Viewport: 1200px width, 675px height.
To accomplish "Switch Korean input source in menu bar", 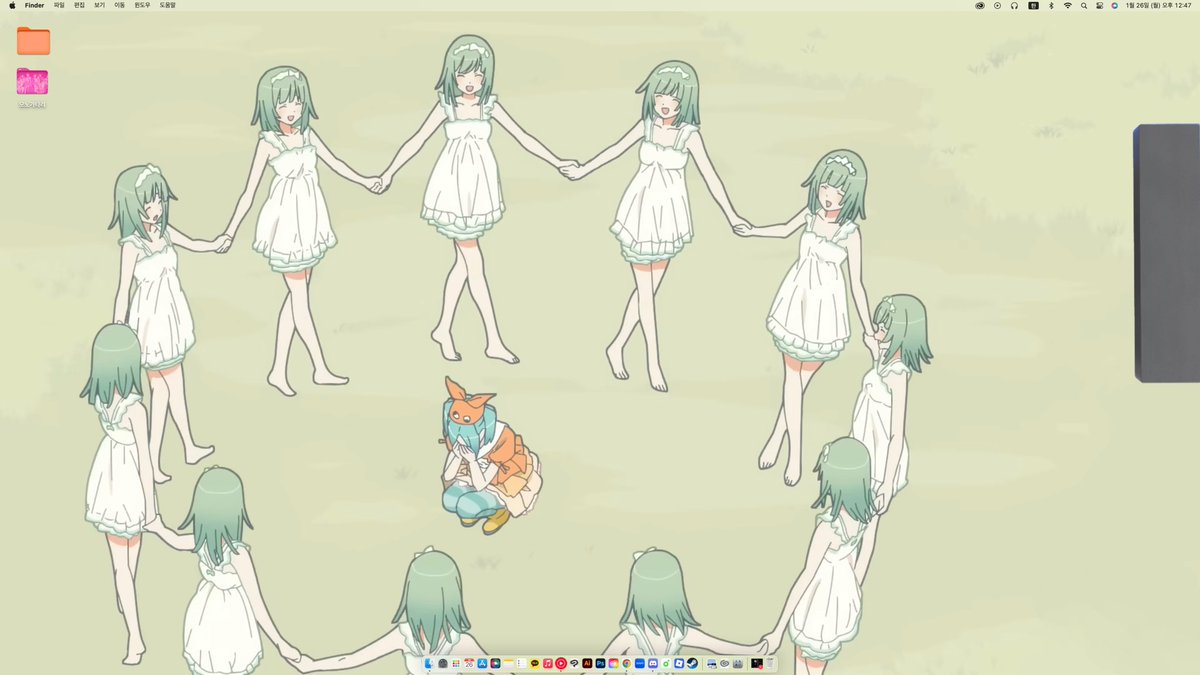I will pyautogui.click(x=1033, y=5).
